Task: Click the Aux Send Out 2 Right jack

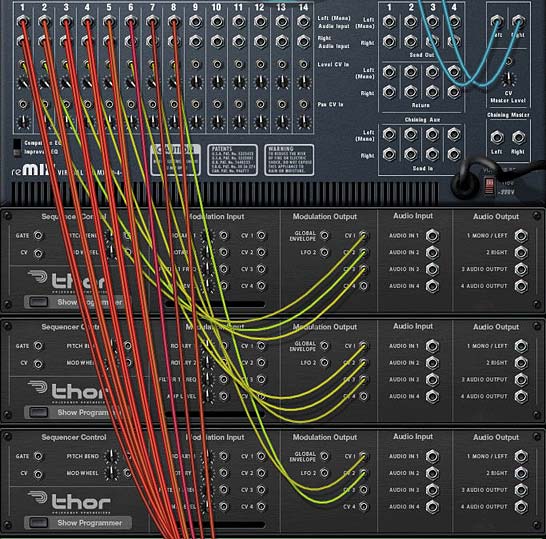Action: click(x=411, y=42)
